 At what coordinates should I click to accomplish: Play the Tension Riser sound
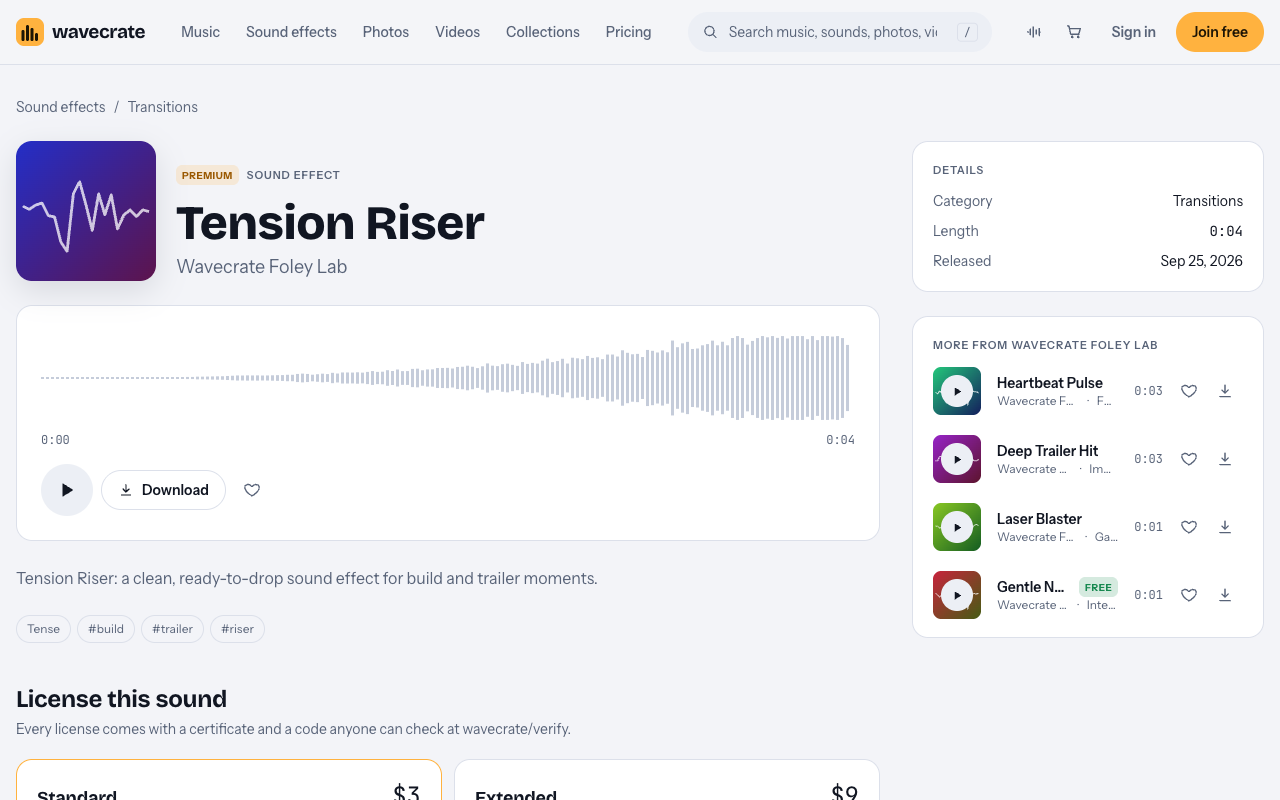(x=67, y=490)
